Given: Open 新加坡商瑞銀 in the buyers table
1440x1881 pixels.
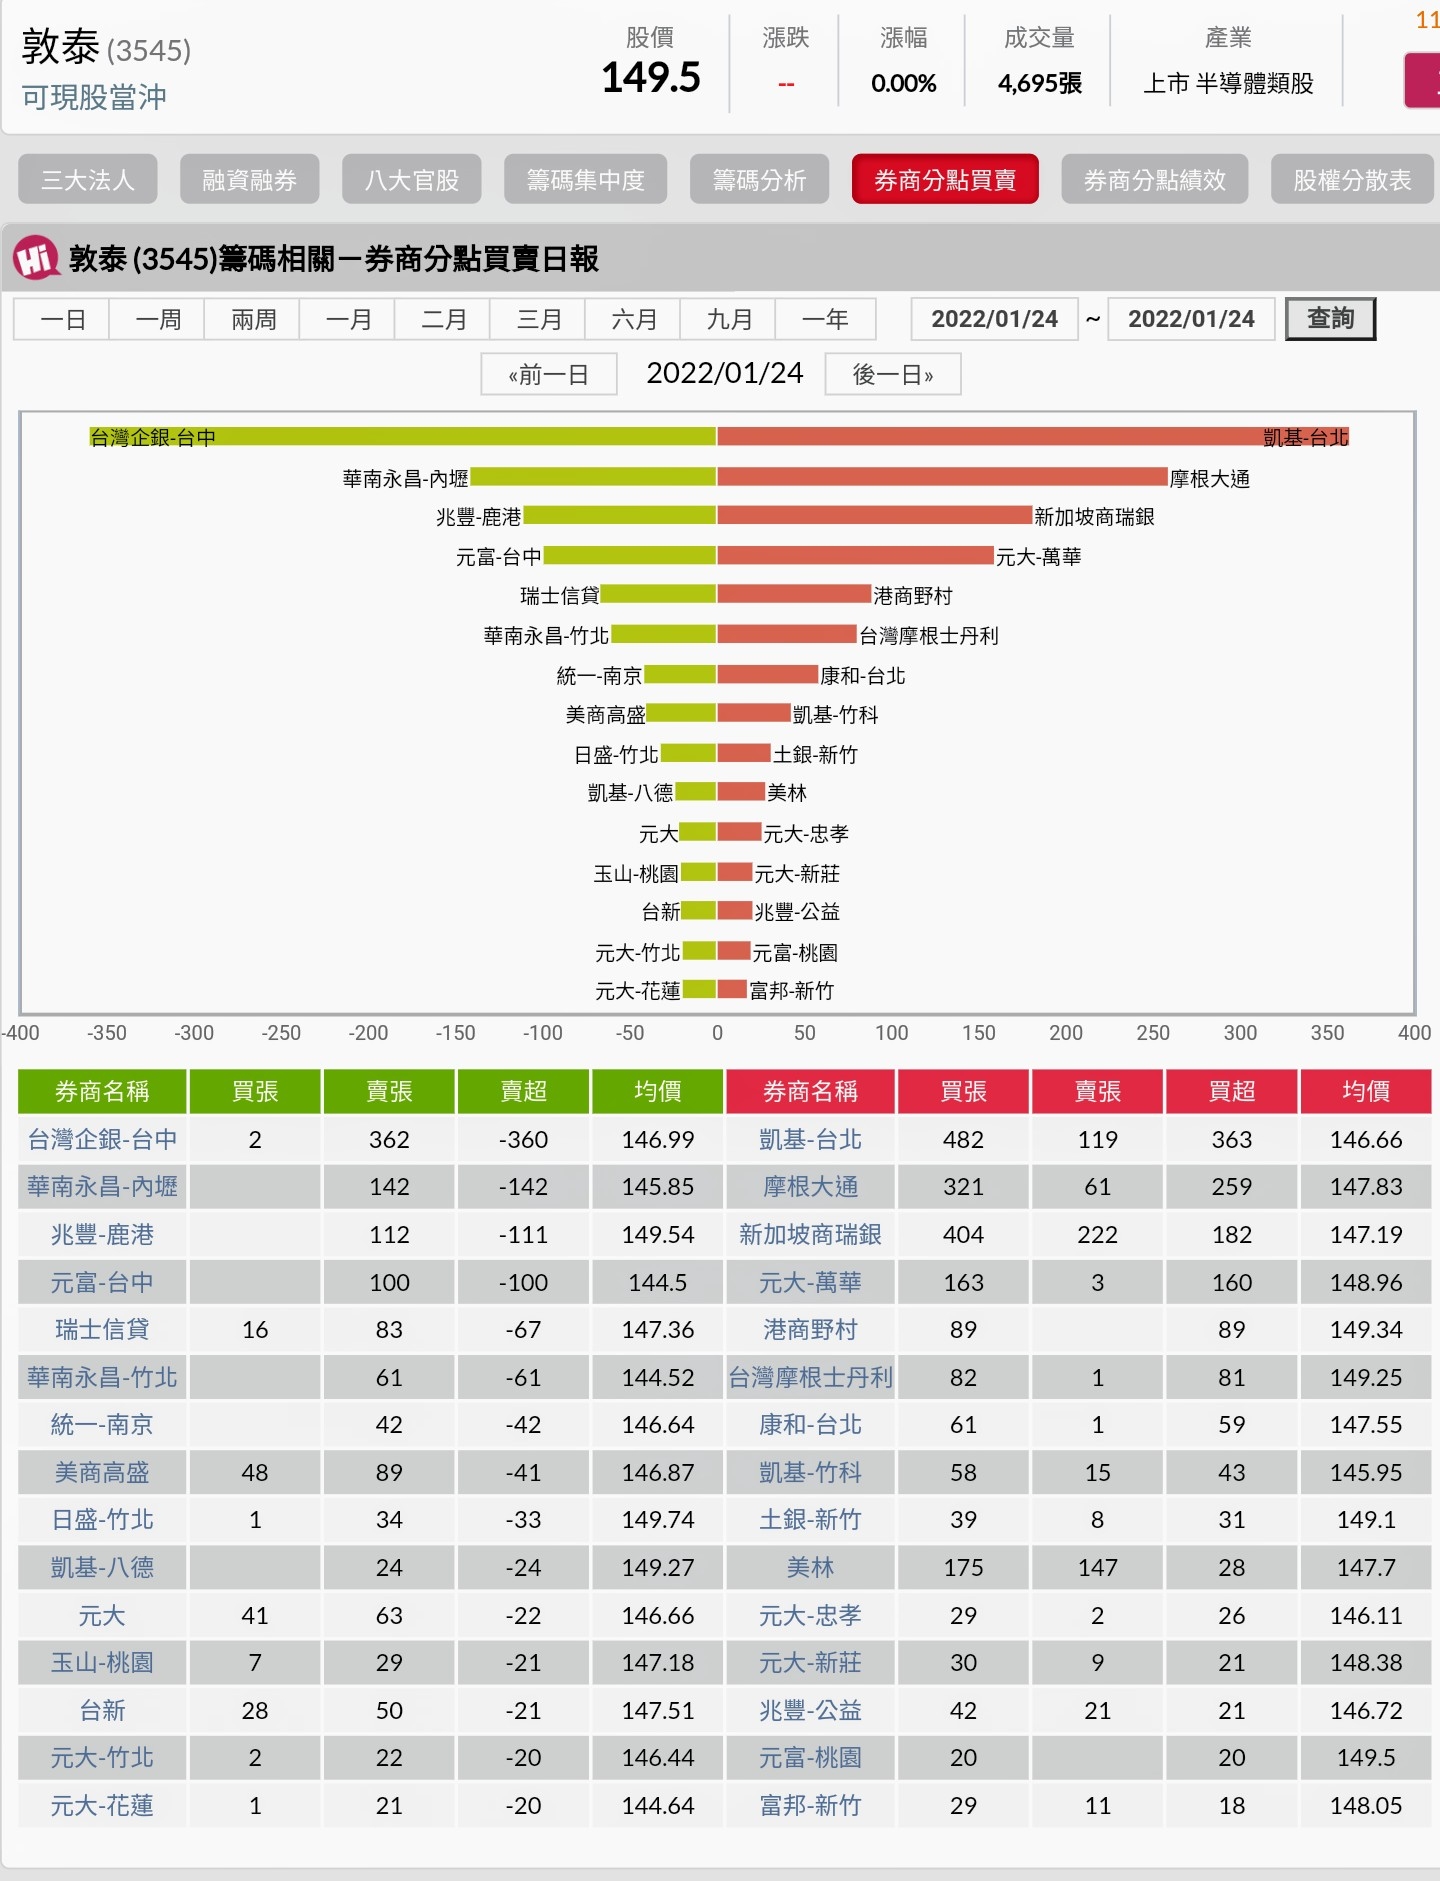Looking at the screenshot, I should click(810, 1235).
